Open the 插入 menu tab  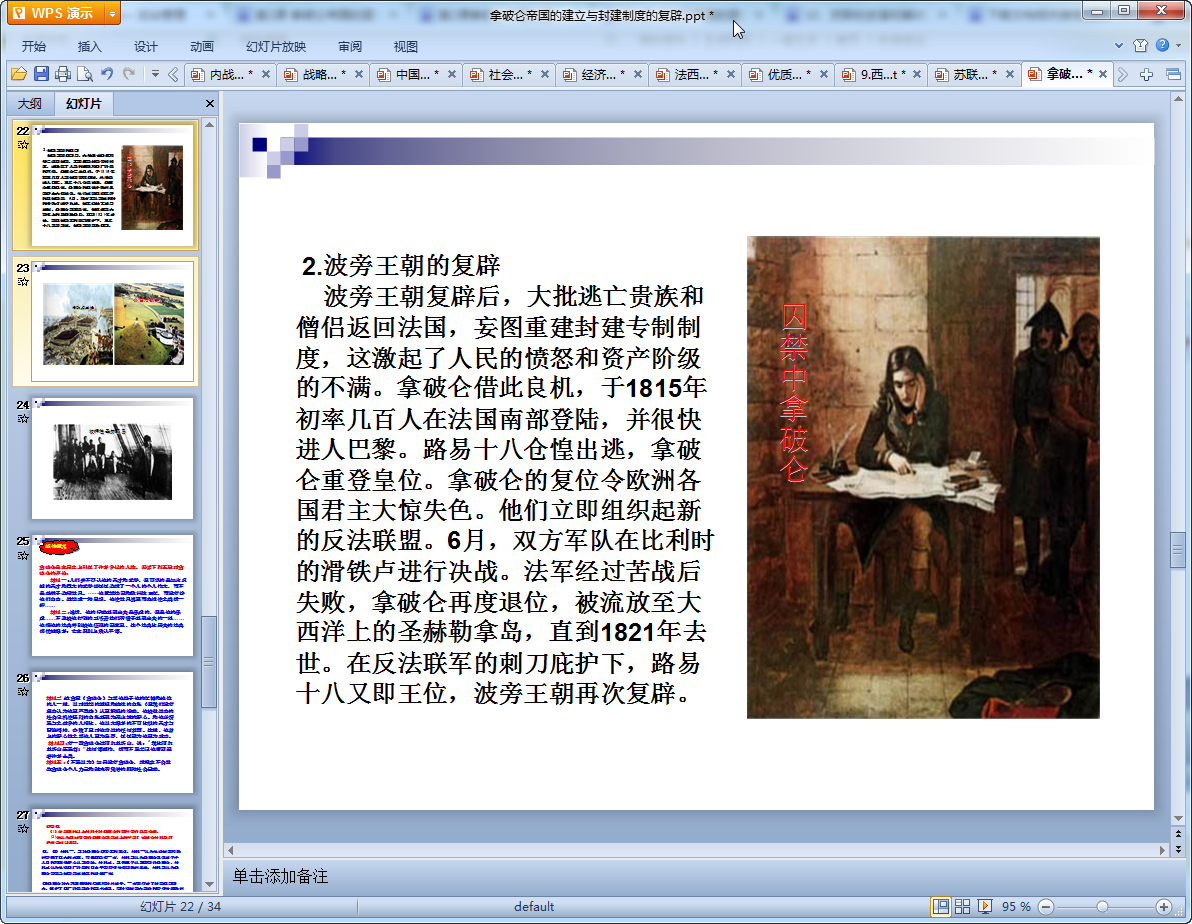coord(90,46)
